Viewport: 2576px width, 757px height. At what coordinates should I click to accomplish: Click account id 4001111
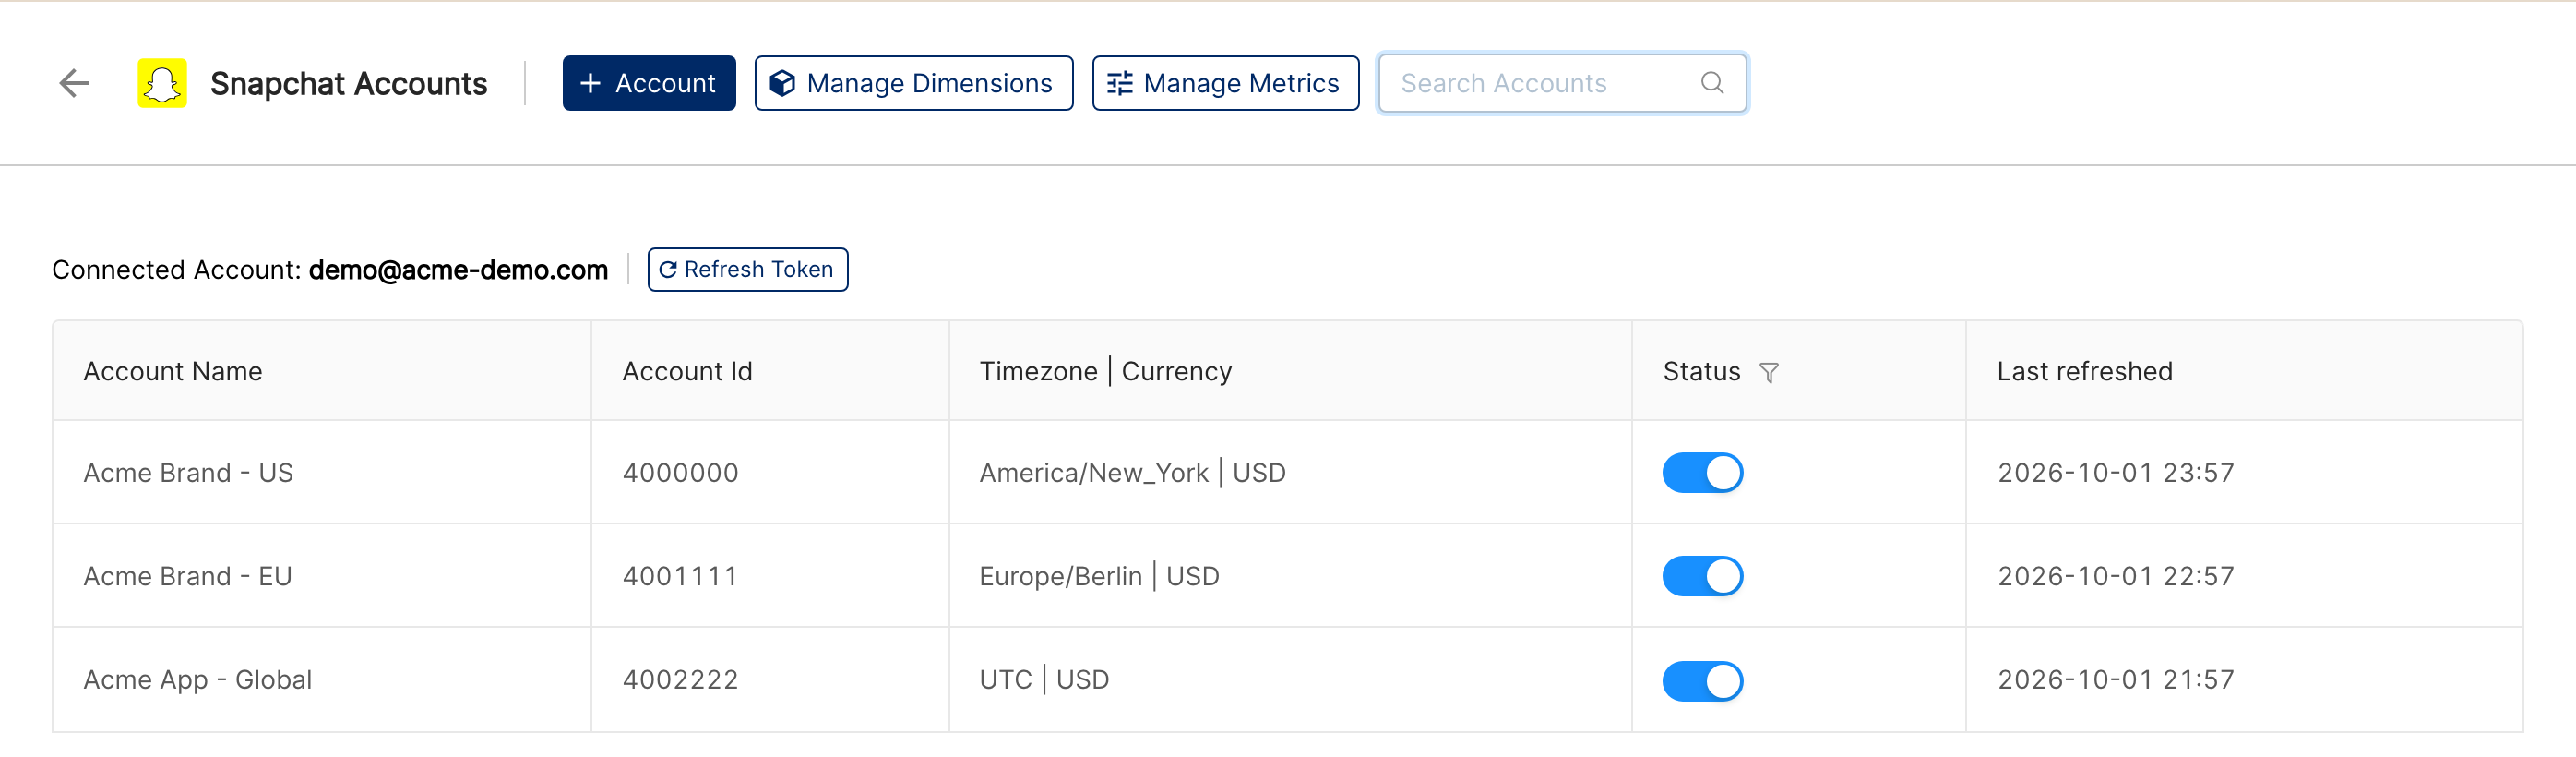pos(680,576)
